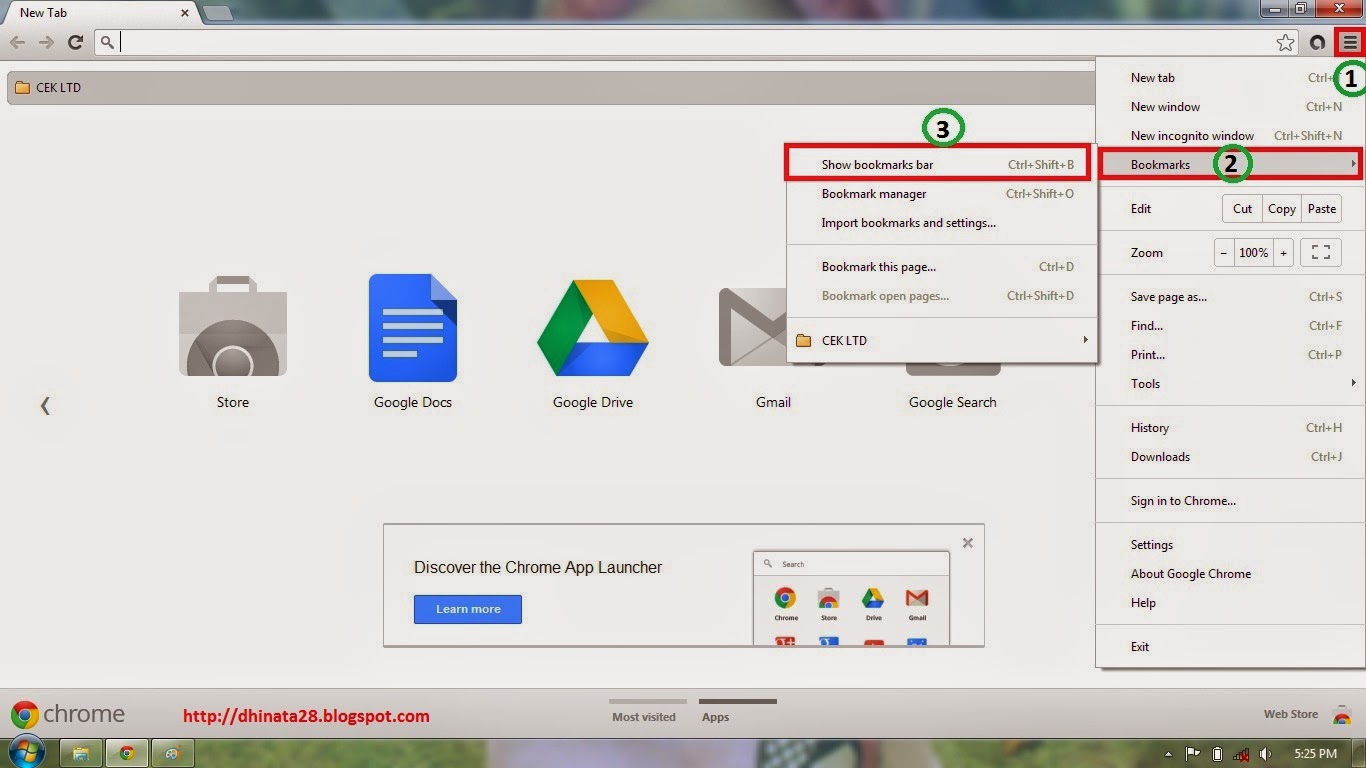Go to previous apps page arrow
Screen dimensions: 1366x768
pos(45,405)
